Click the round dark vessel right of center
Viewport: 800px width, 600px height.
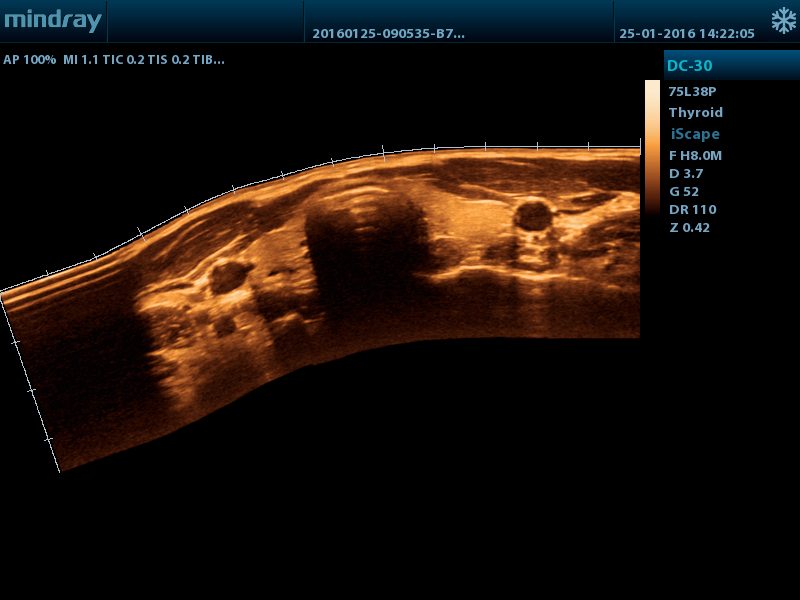click(533, 216)
